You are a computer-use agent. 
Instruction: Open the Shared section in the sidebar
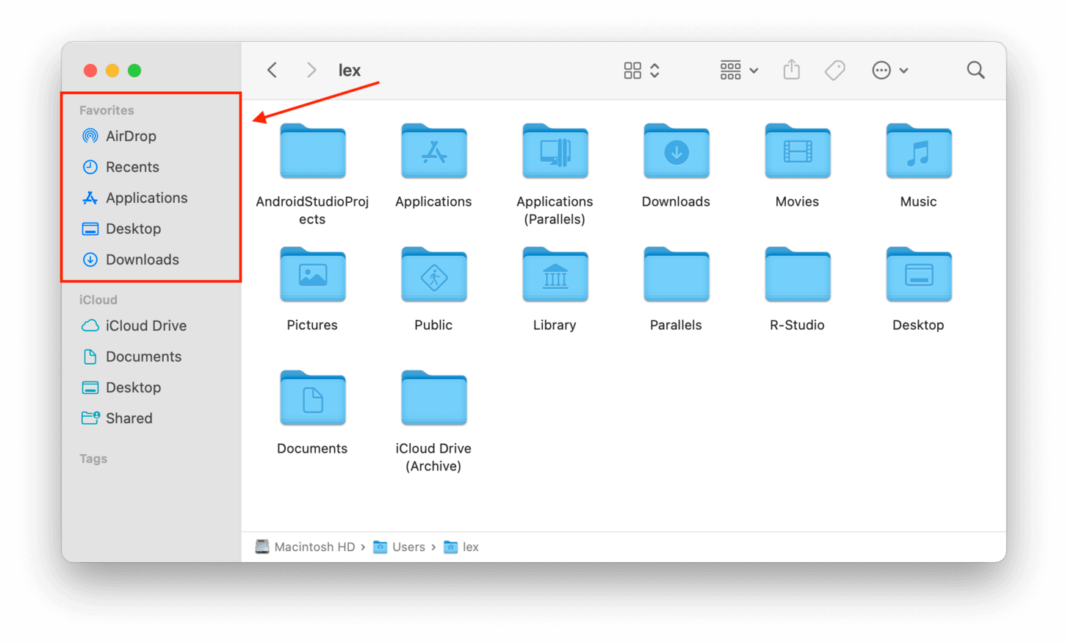click(128, 418)
